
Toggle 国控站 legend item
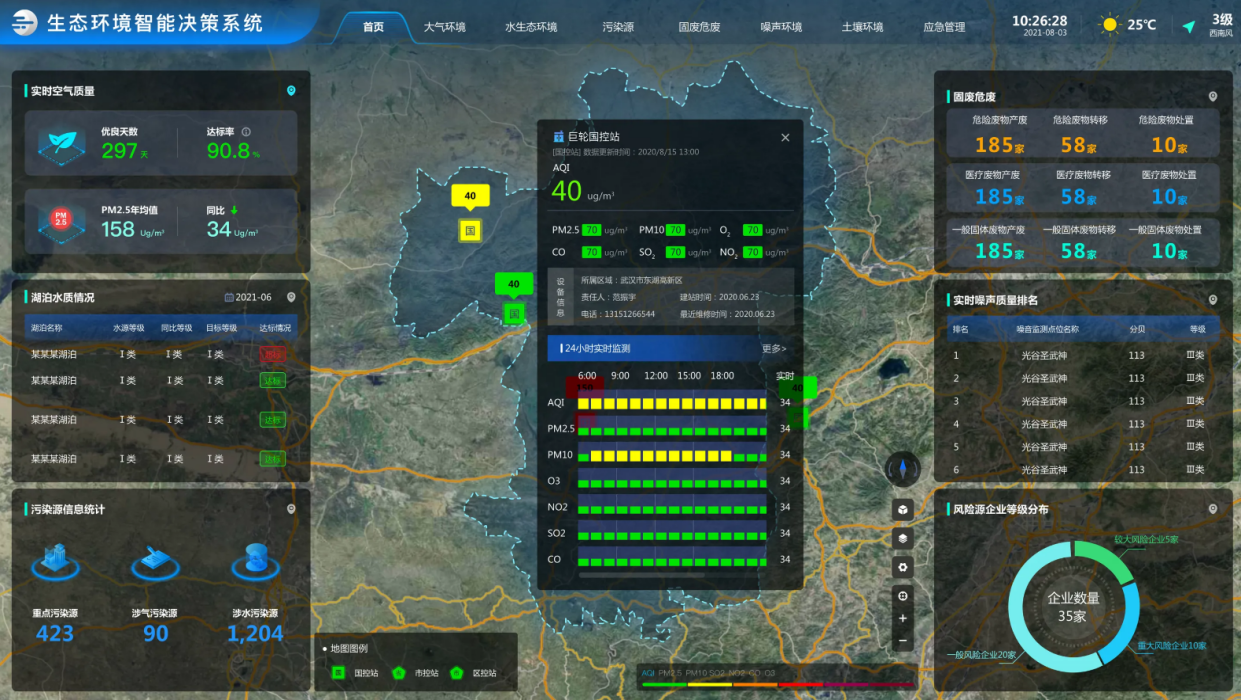tap(338, 673)
